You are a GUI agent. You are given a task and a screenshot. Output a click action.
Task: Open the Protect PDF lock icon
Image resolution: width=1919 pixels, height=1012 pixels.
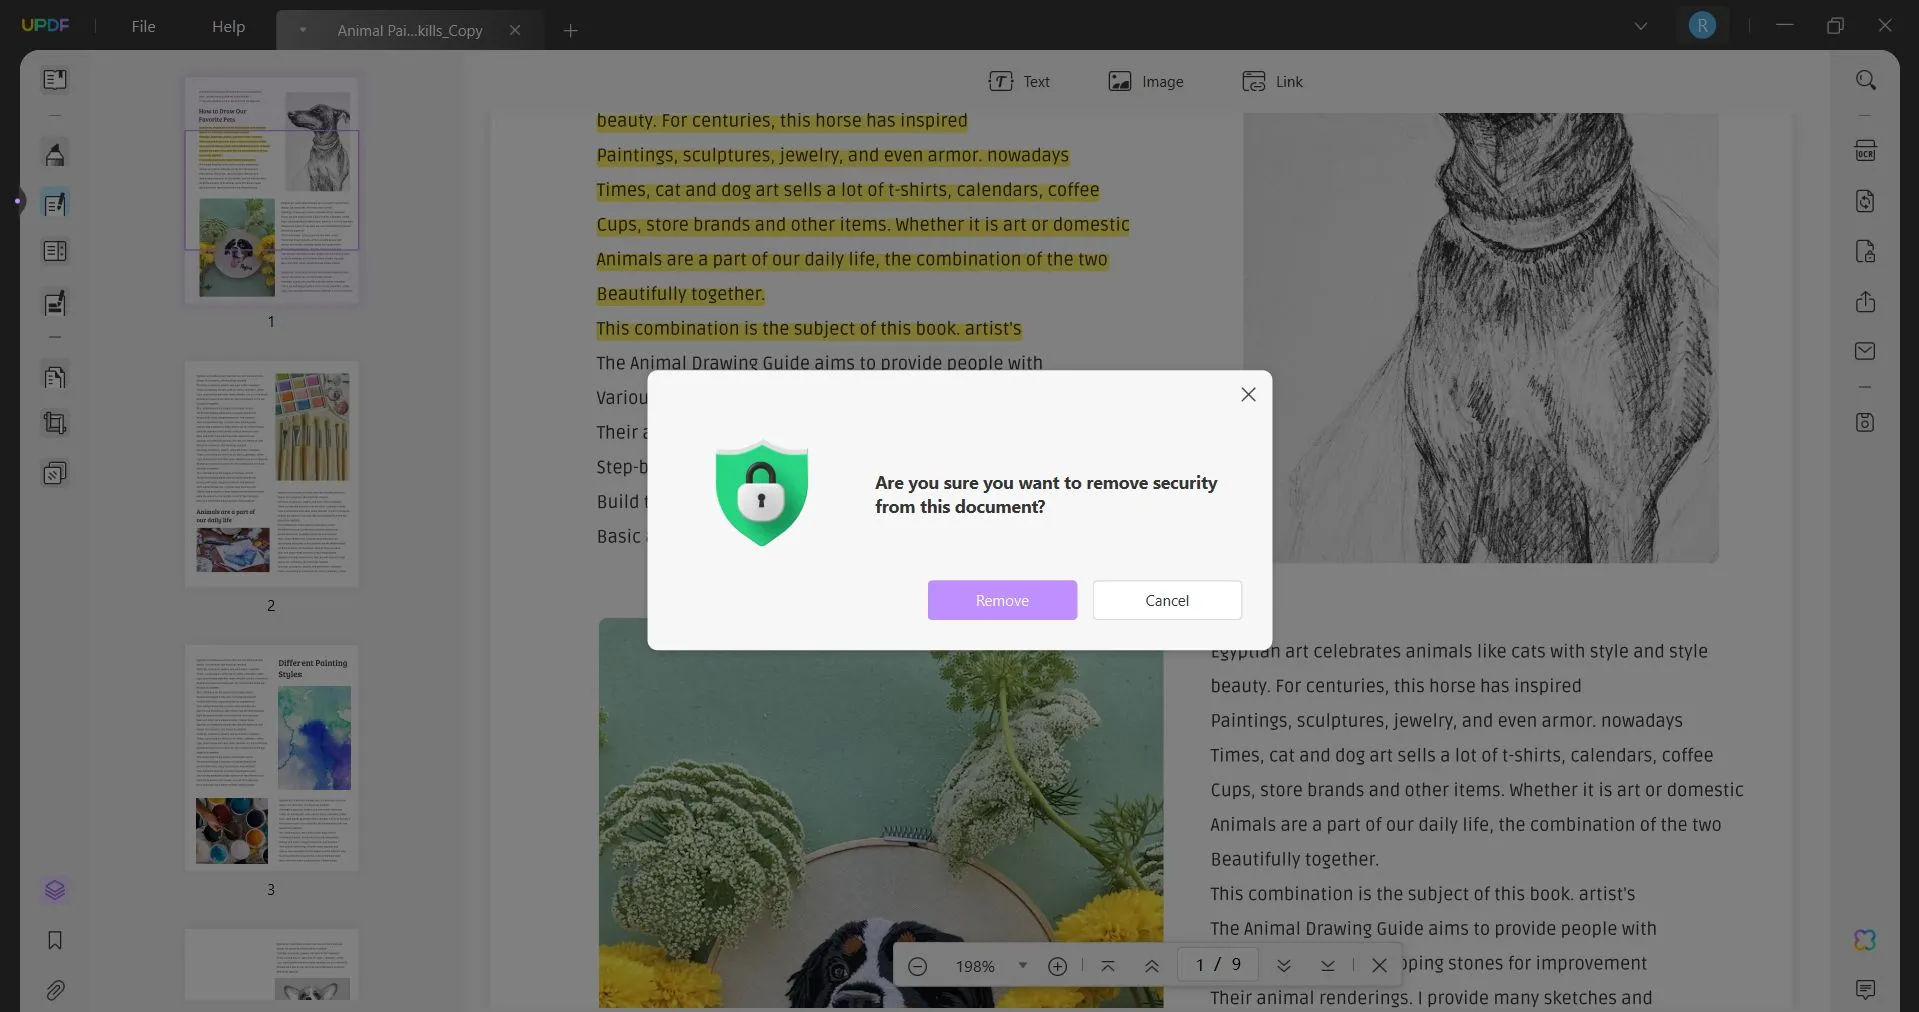pos(1865,251)
